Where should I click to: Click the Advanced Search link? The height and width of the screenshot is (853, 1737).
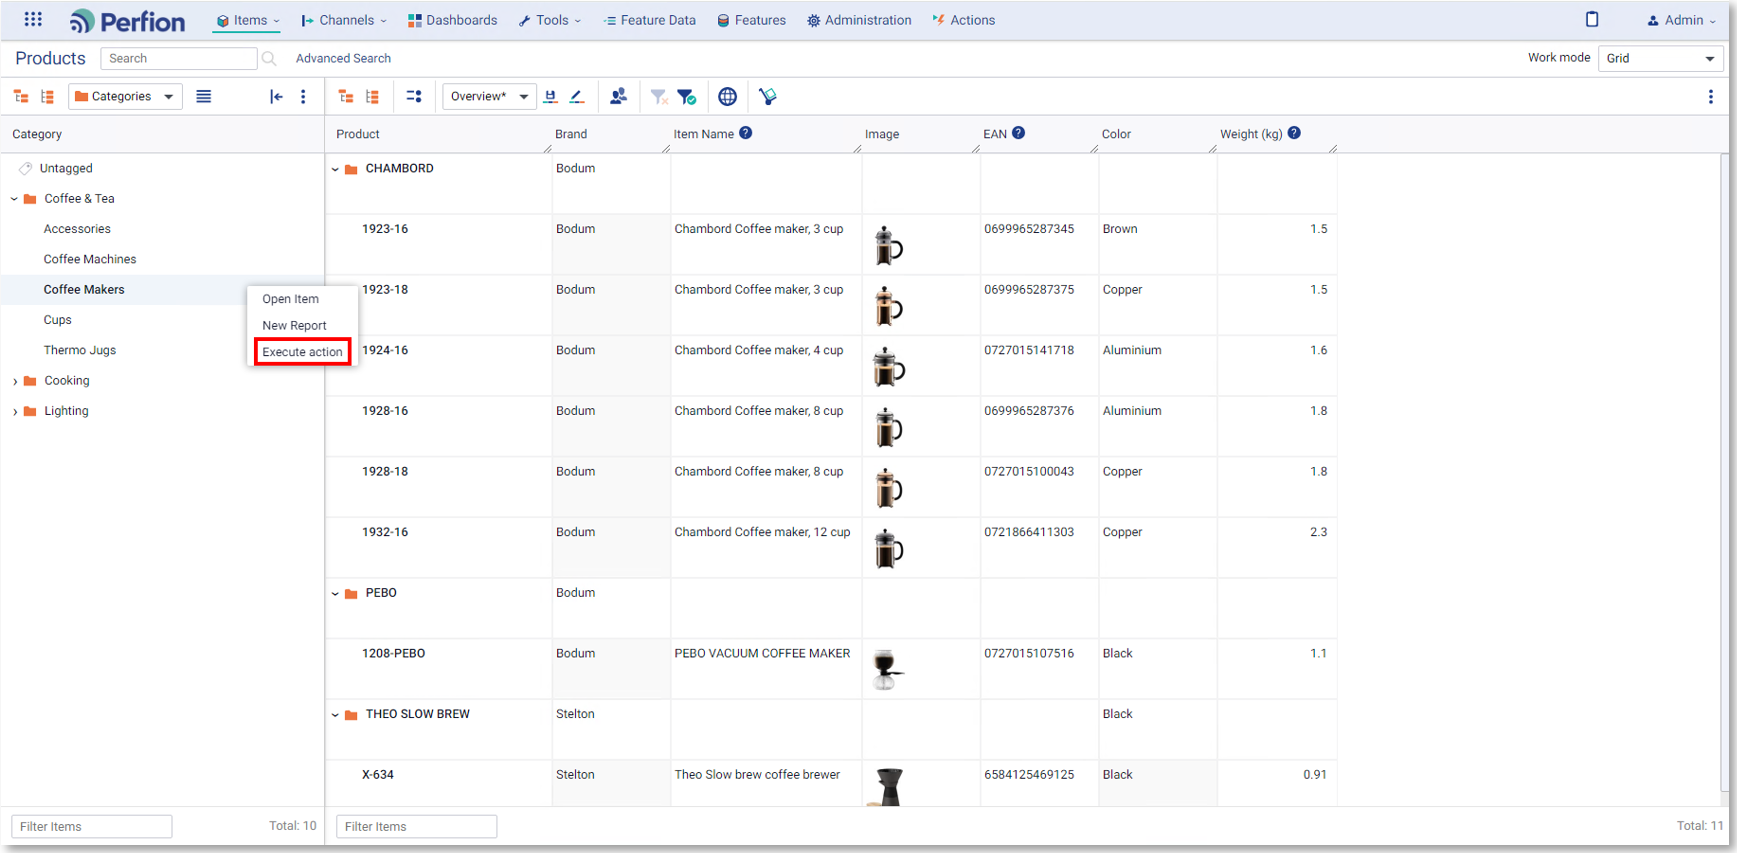click(x=343, y=59)
